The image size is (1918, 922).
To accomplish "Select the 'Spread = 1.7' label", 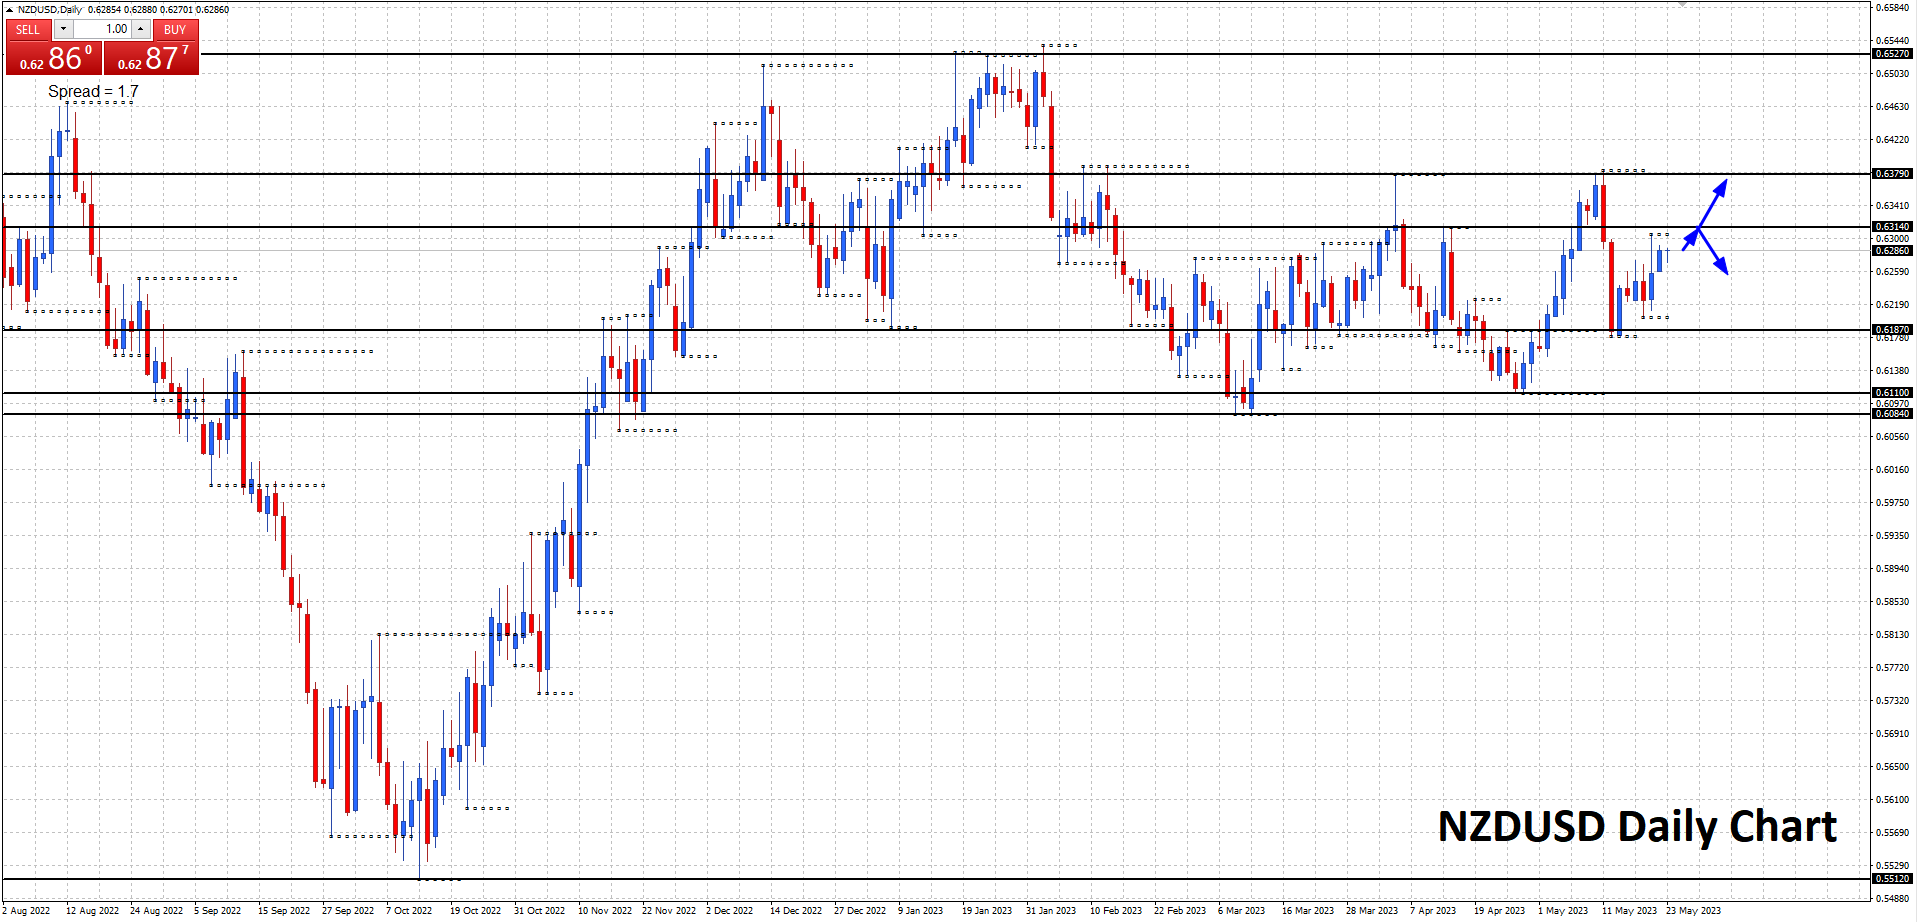I will tap(93, 91).
